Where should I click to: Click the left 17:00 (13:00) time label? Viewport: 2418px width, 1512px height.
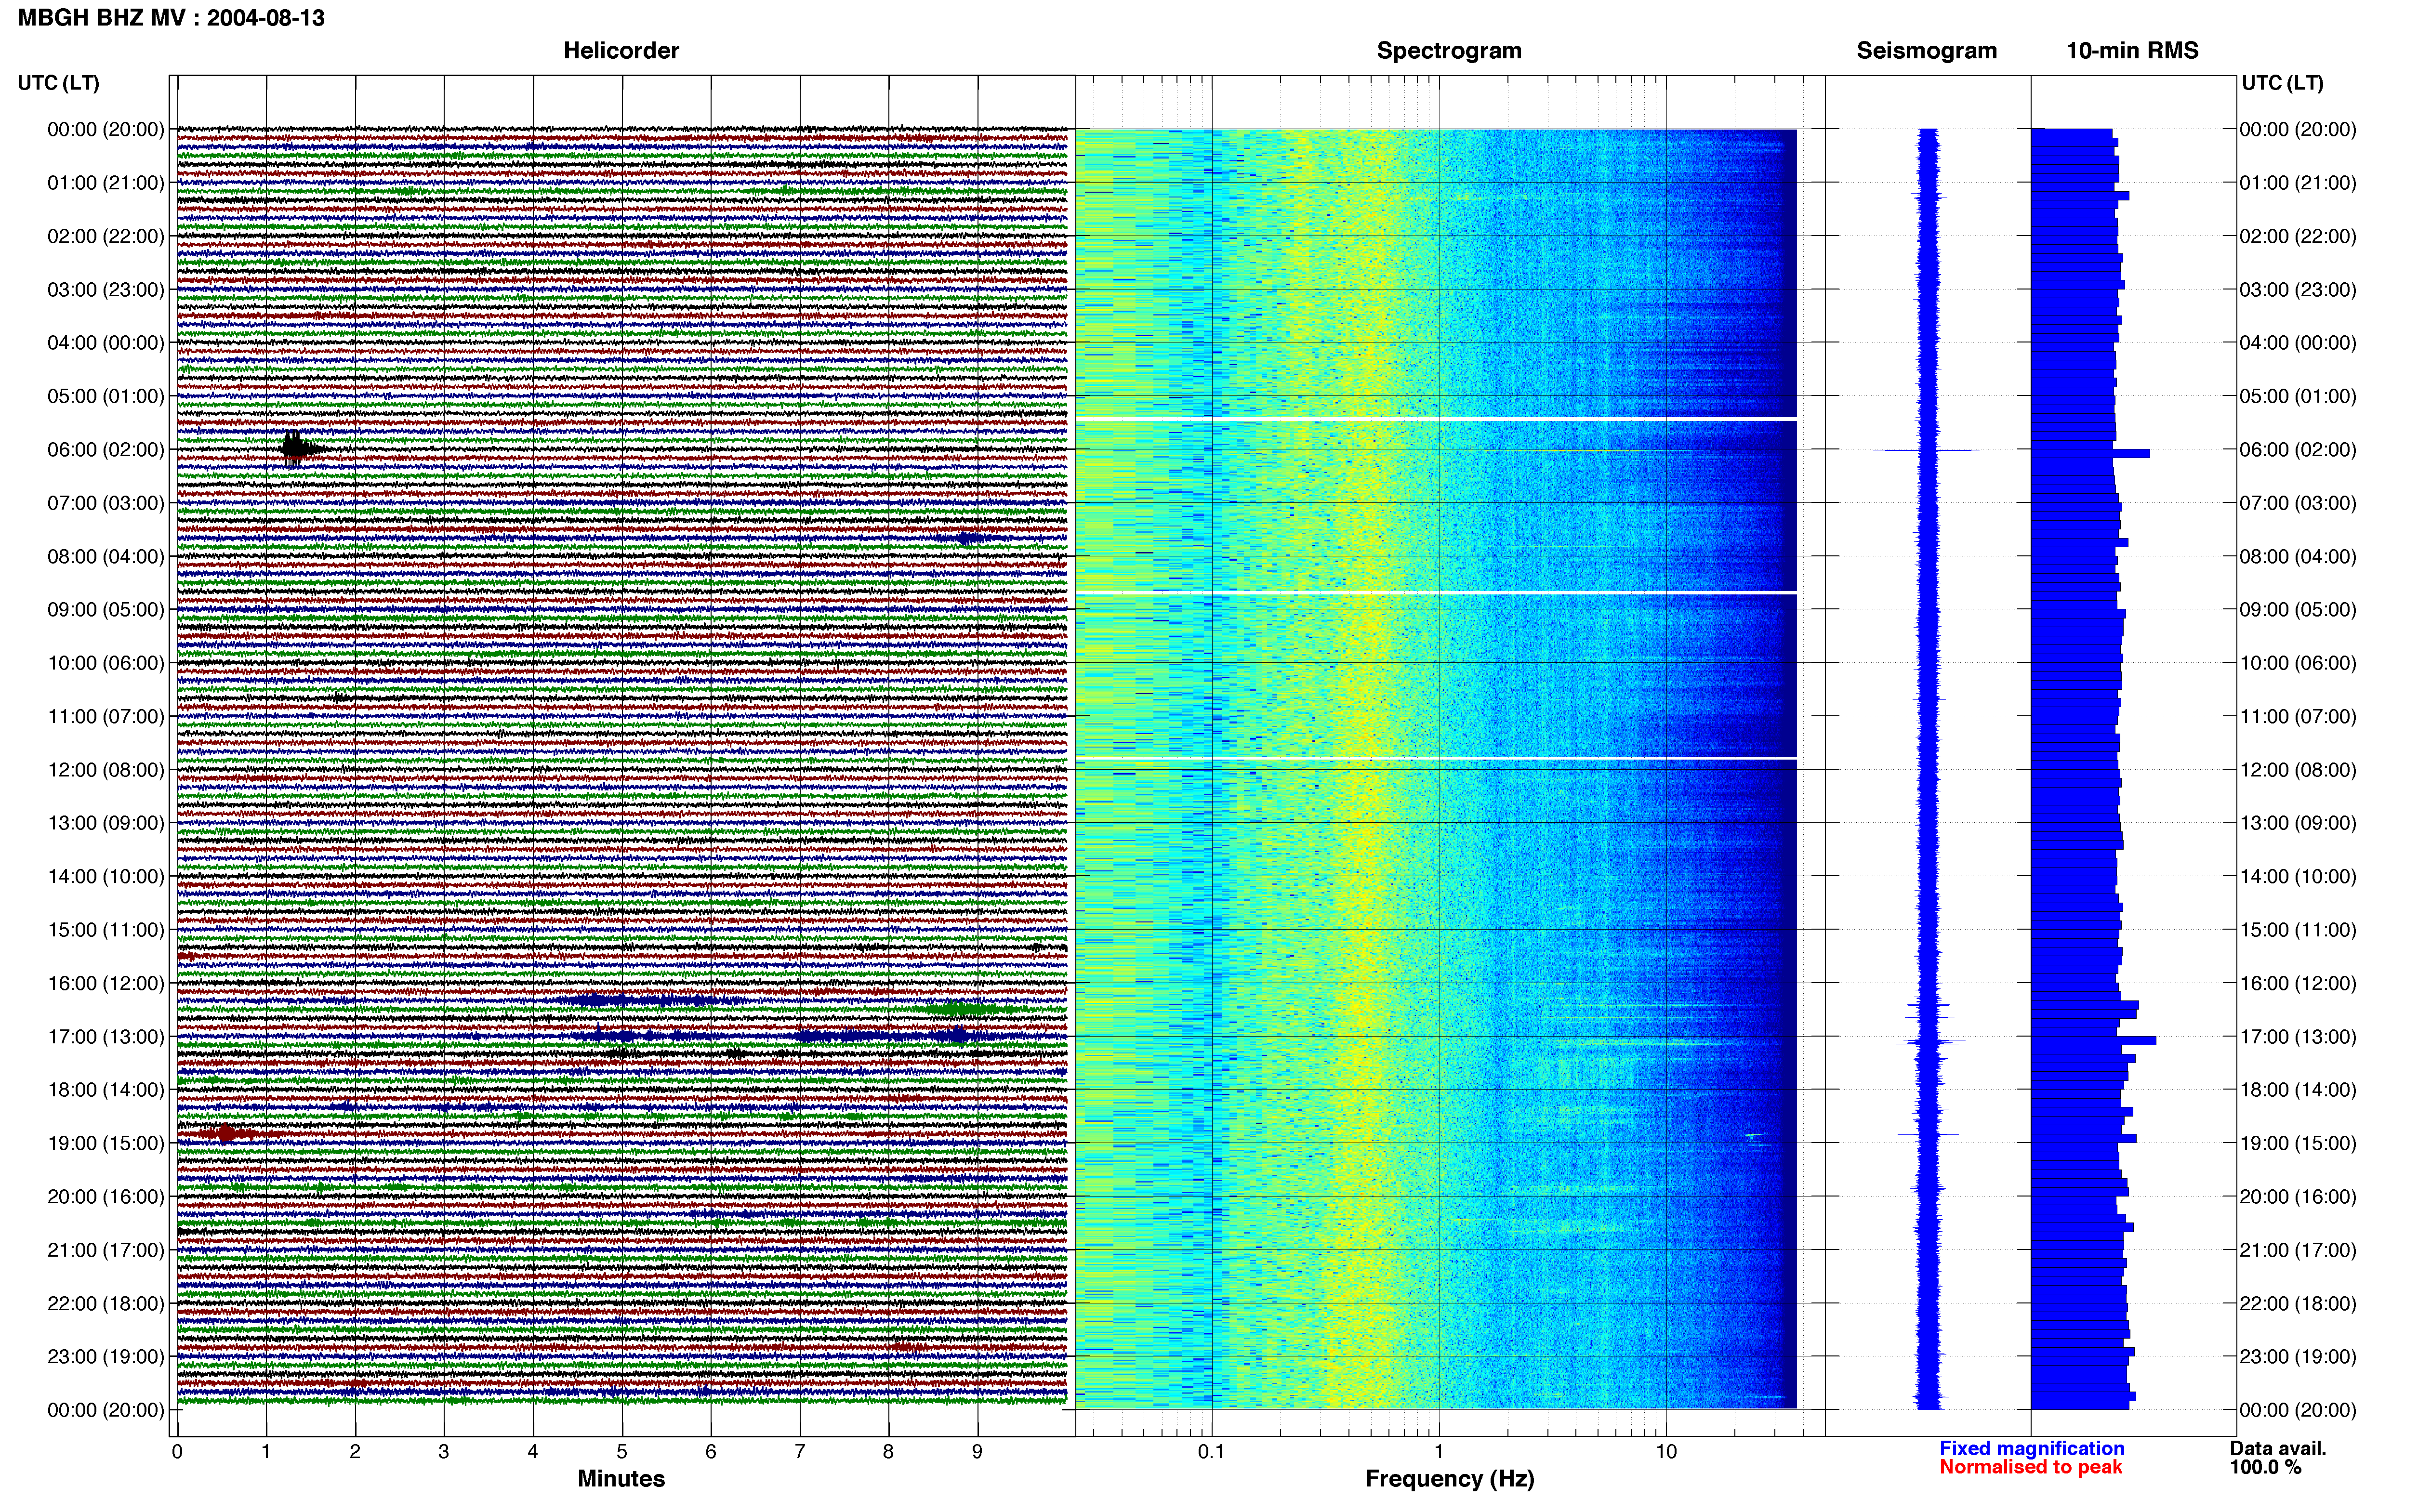106,1037
